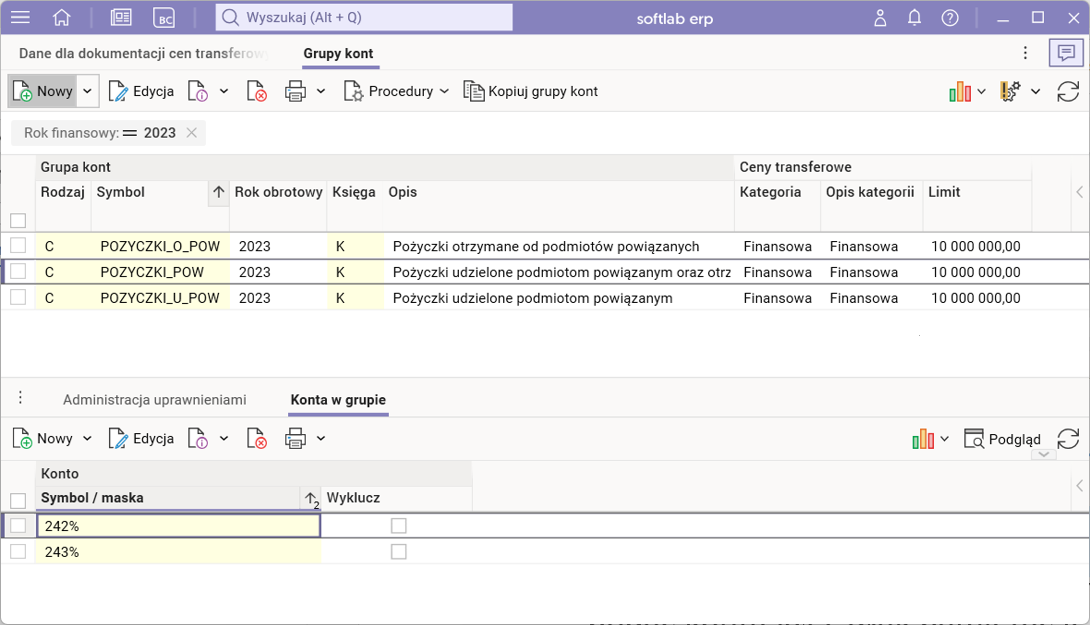Viewport: 1090px width, 625px height.
Task: Open the Procedury dropdown menu
Action: click(396, 91)
